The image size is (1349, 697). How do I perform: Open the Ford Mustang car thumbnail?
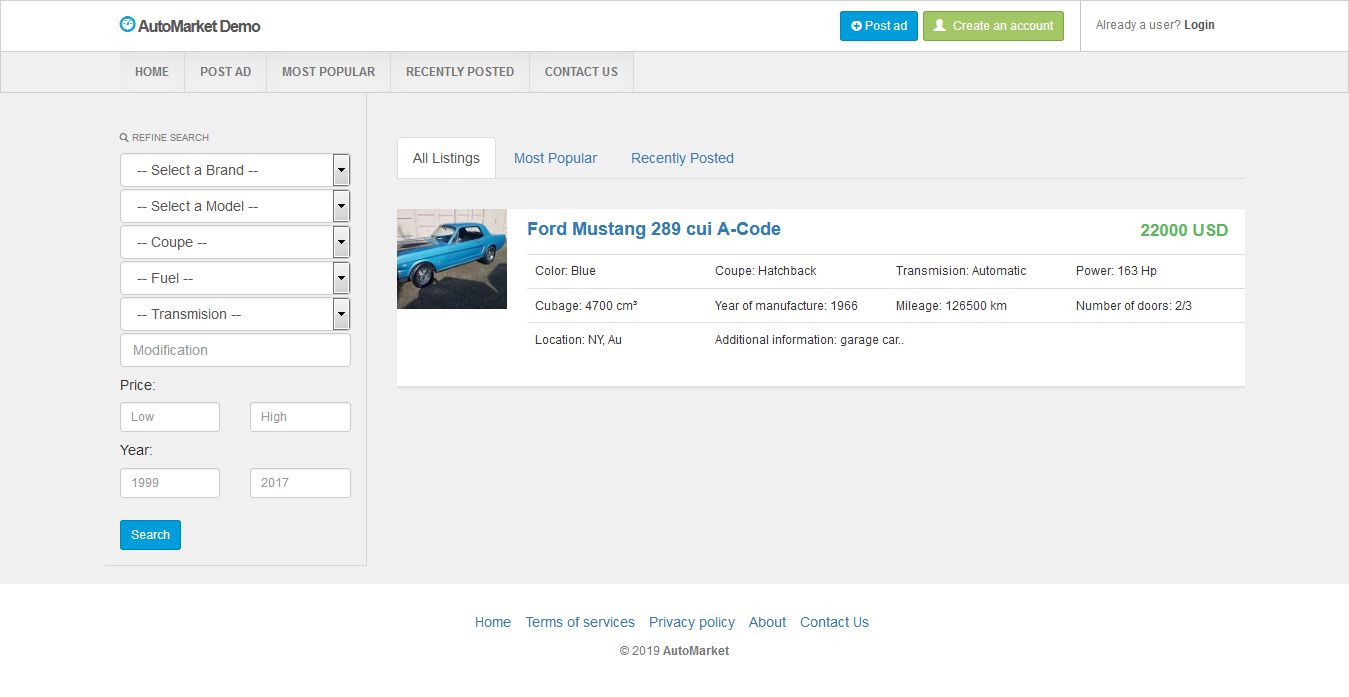(x=452, y=259)
